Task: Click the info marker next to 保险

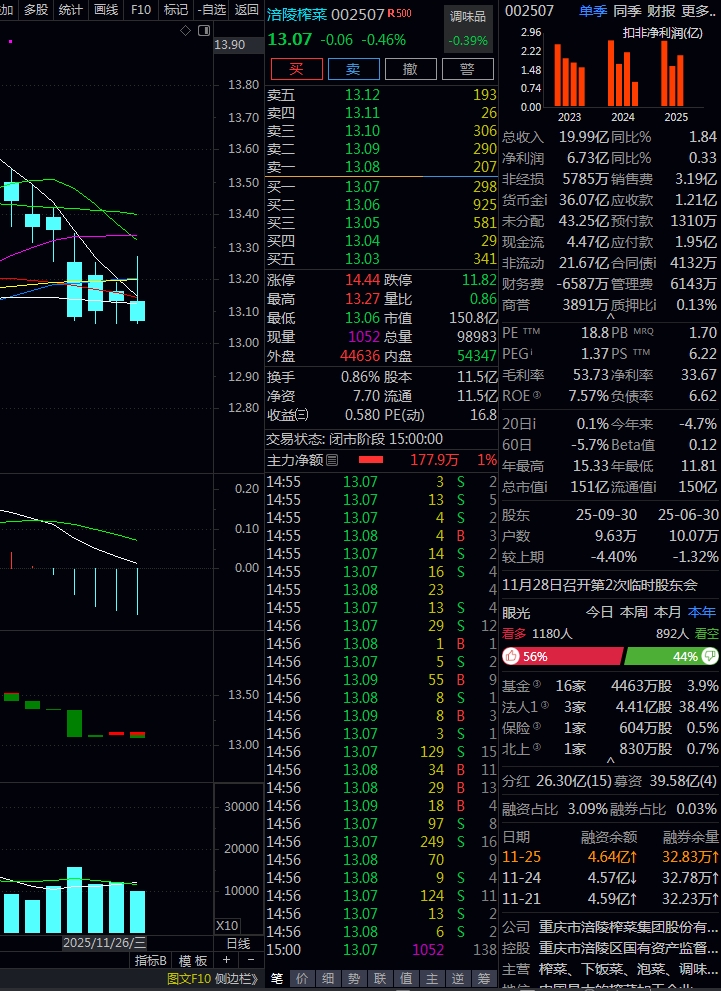Action: coord(537,726)
